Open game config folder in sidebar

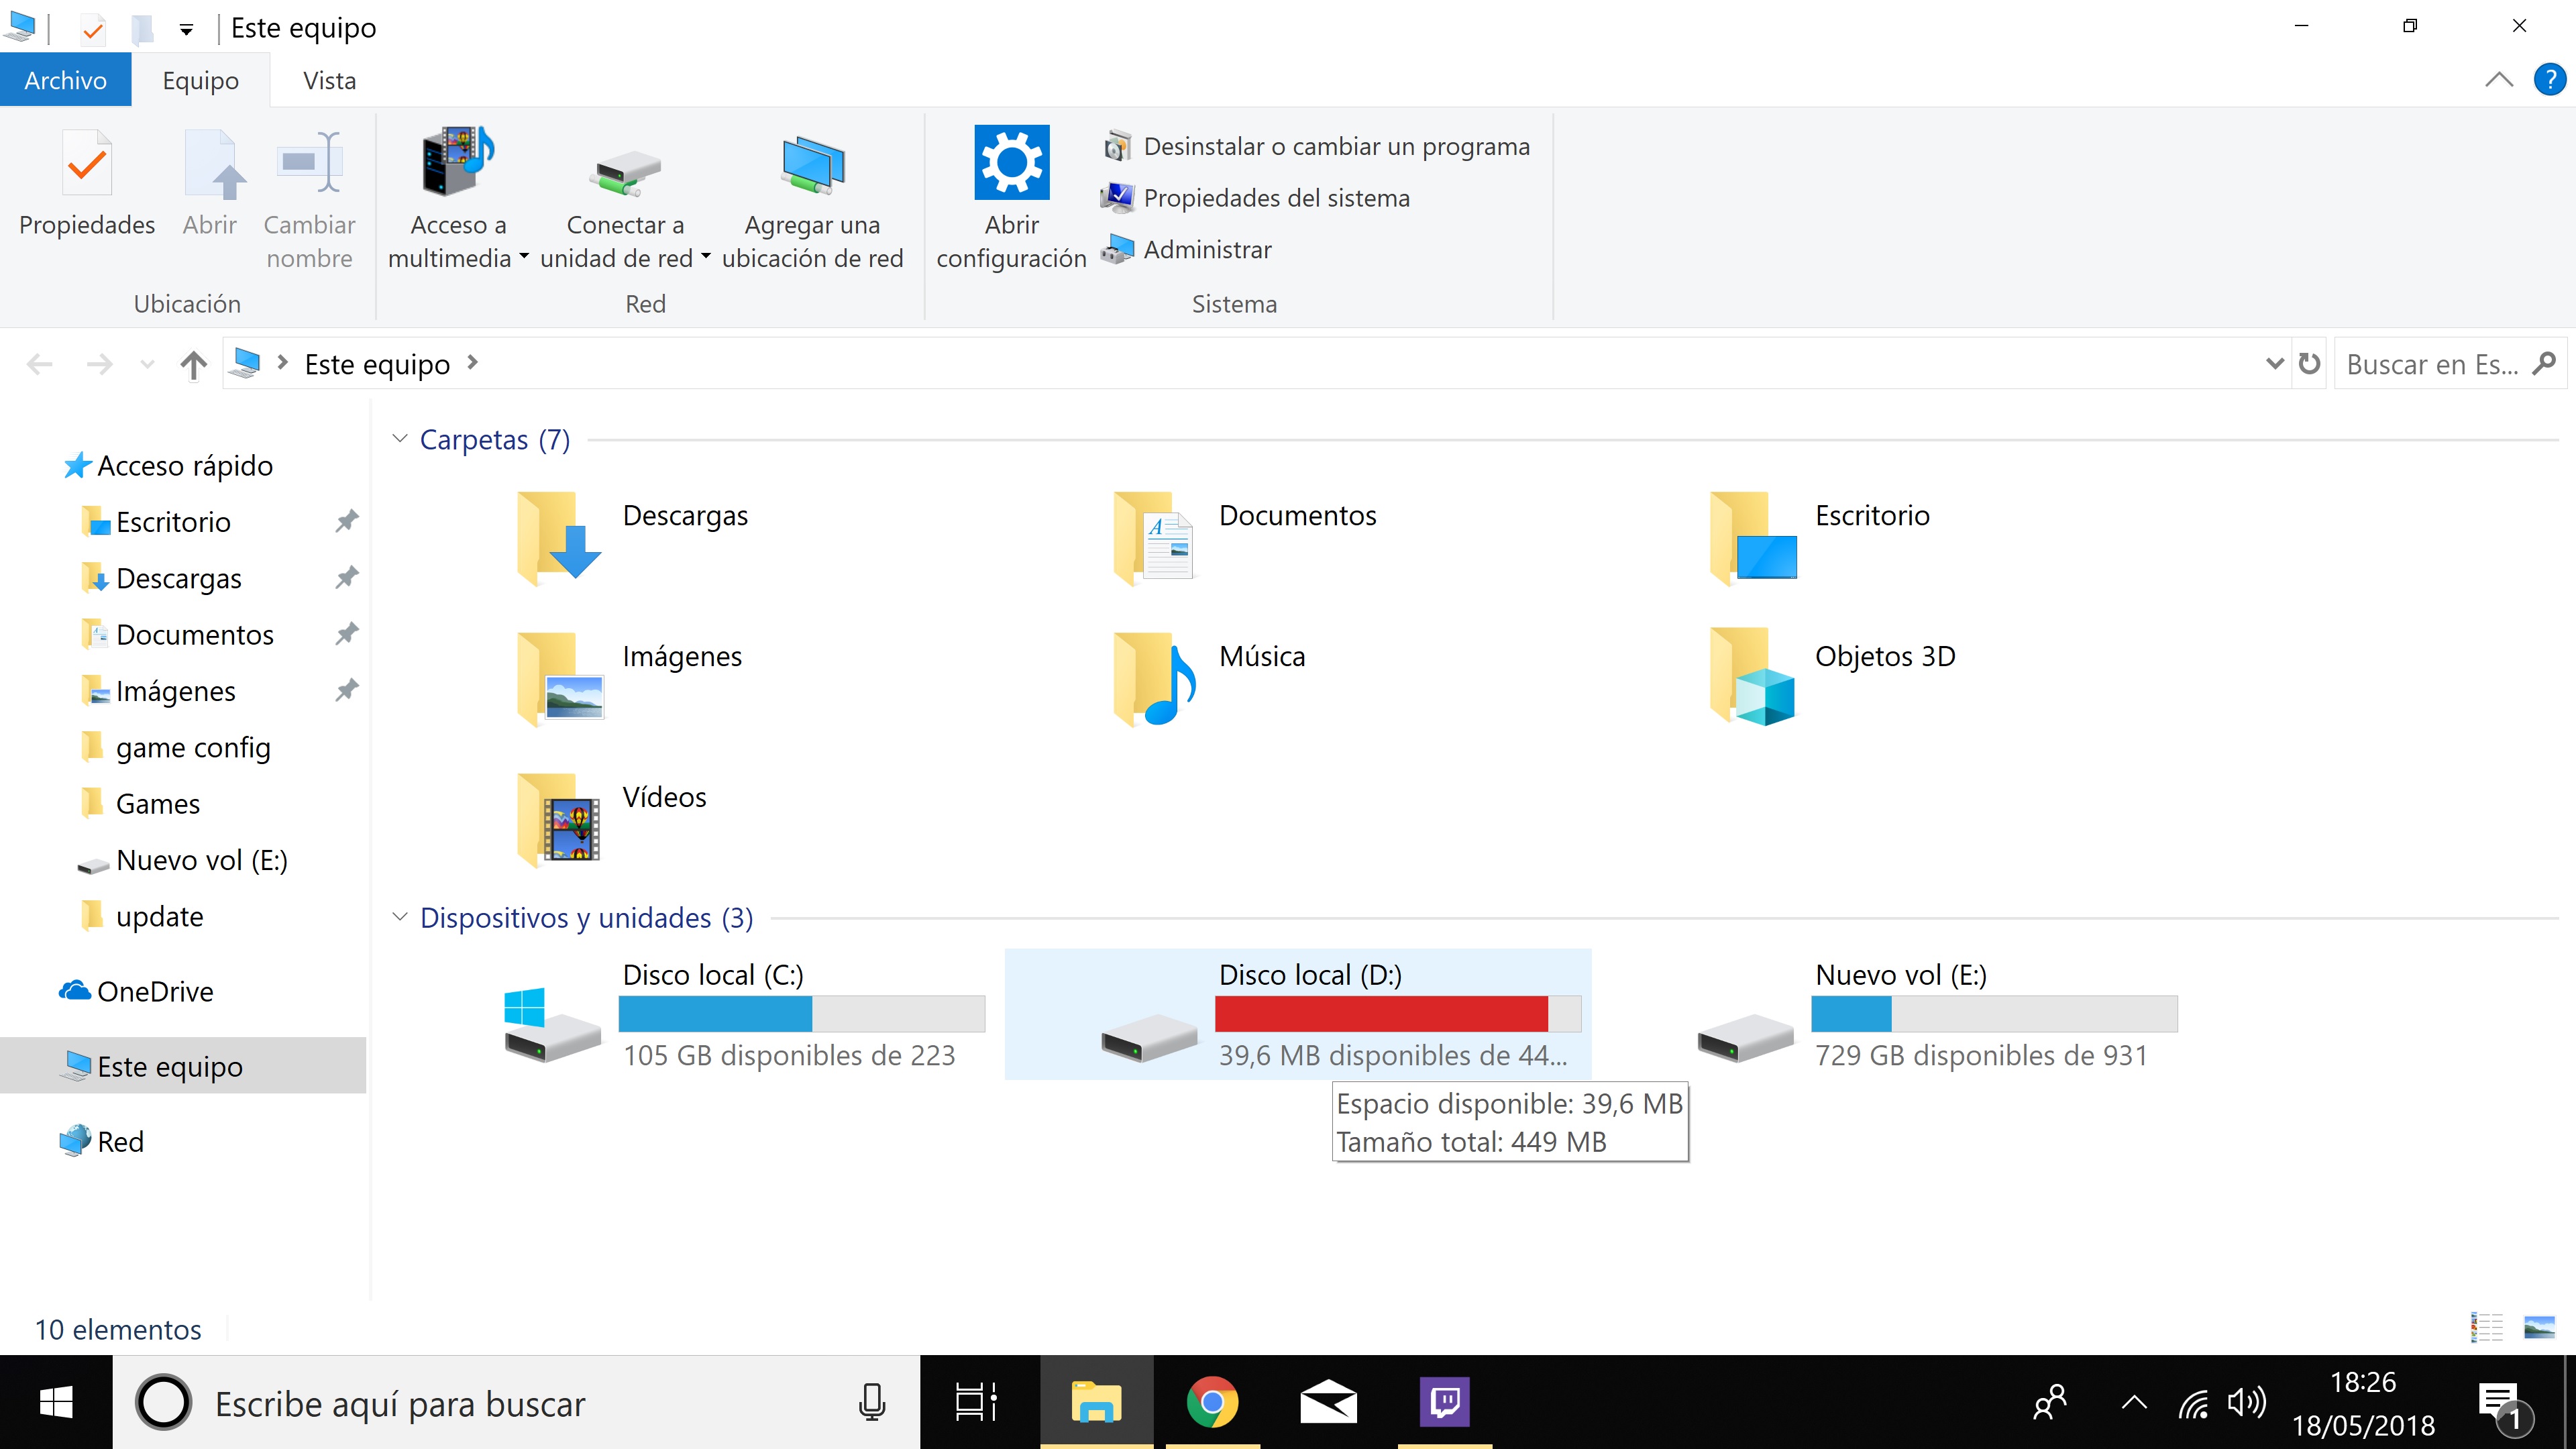click(192, 747)
